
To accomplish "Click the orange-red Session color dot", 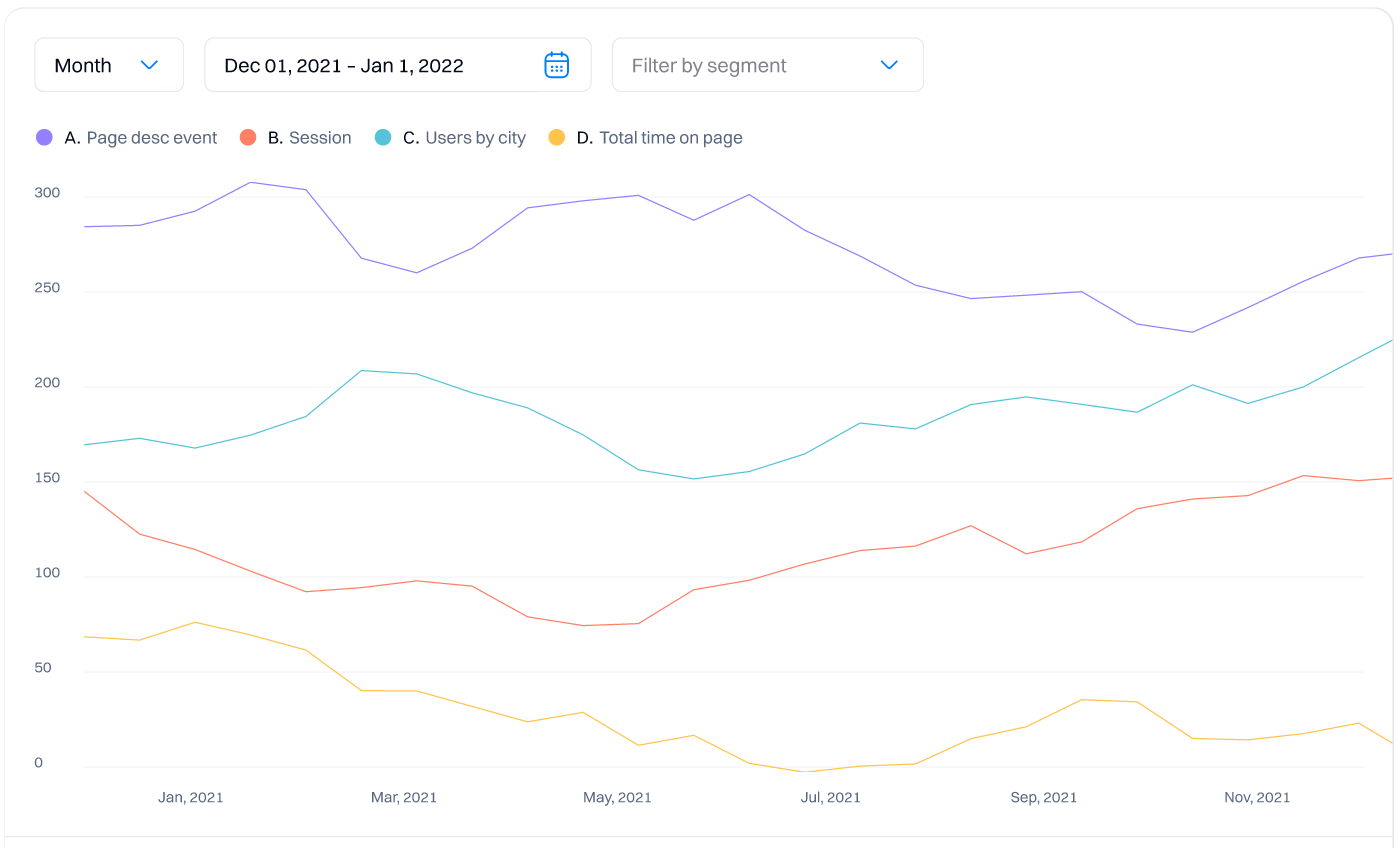I will (248, 138).
